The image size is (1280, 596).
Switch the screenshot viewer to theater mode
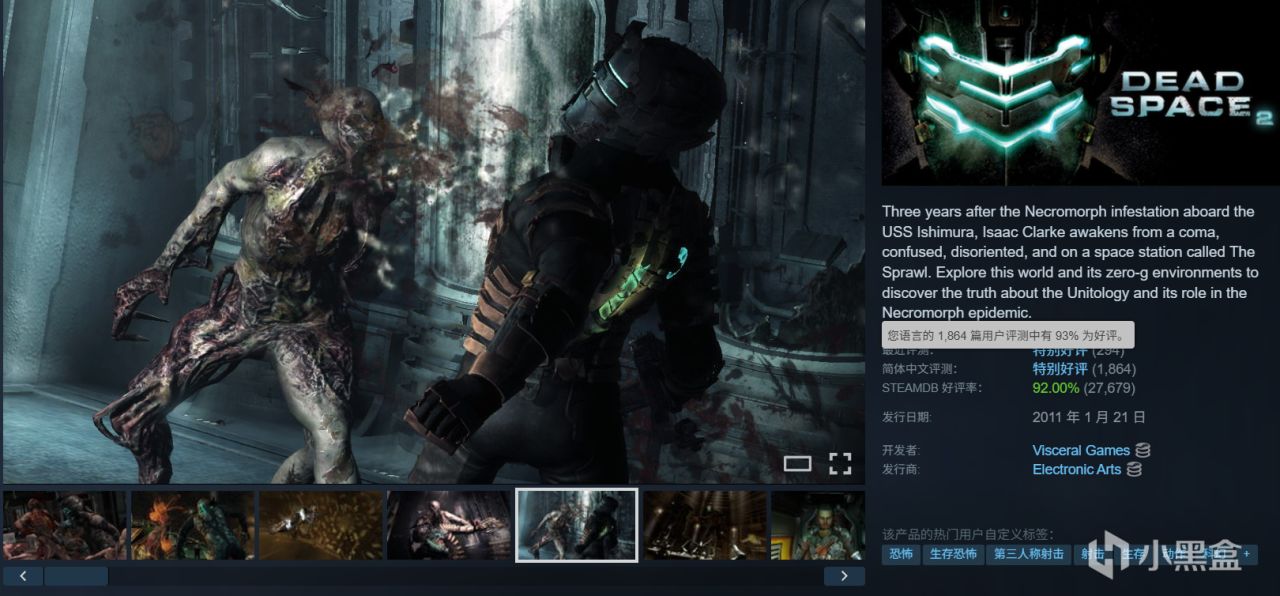point(797,463)
